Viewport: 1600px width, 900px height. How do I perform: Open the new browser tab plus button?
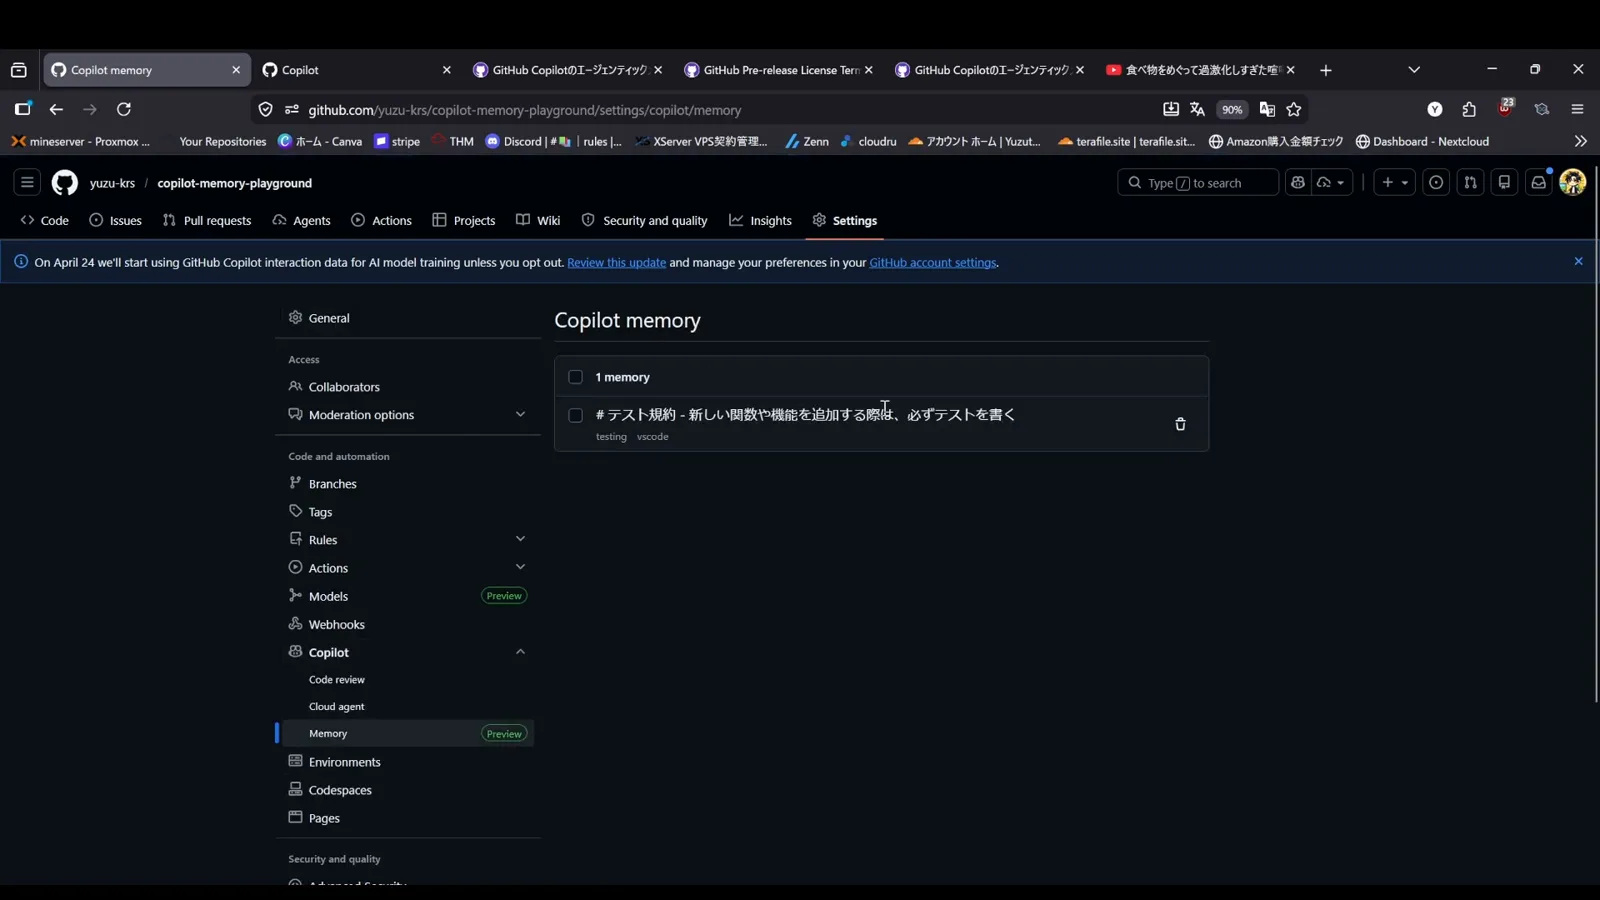(x=1326, y=70)
